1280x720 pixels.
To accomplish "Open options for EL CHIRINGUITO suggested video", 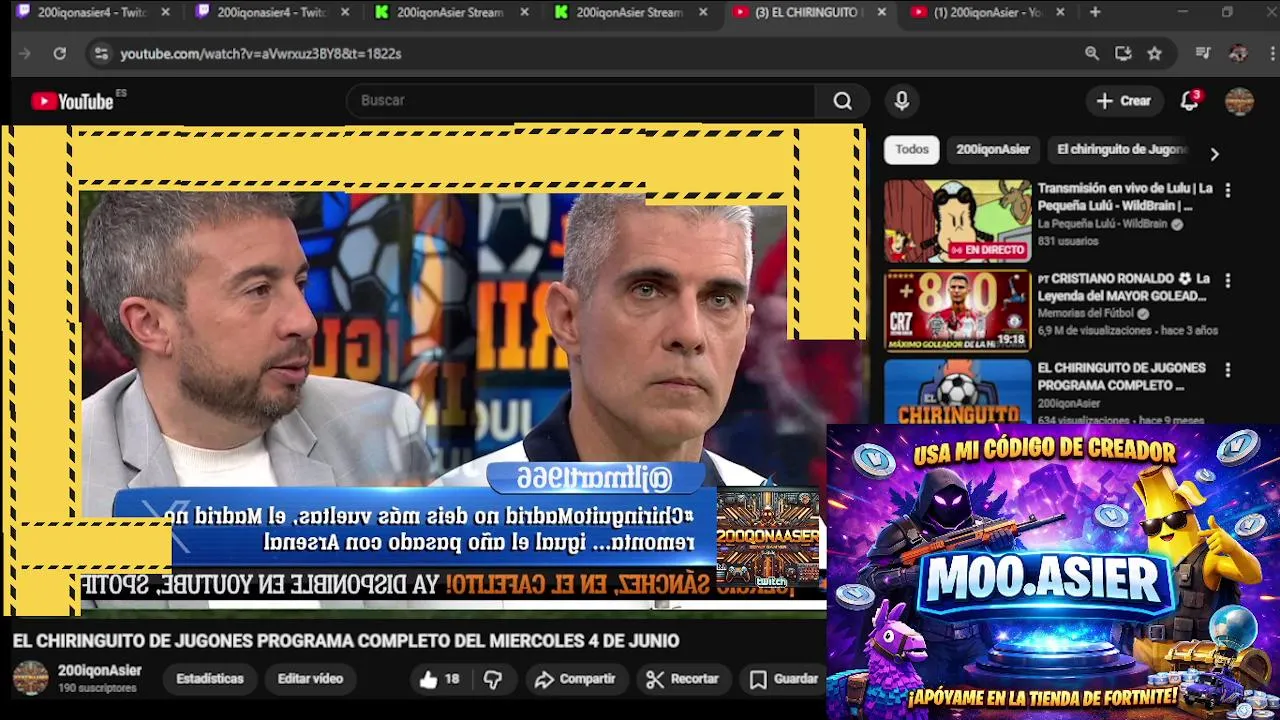I will click(1228, 370).
